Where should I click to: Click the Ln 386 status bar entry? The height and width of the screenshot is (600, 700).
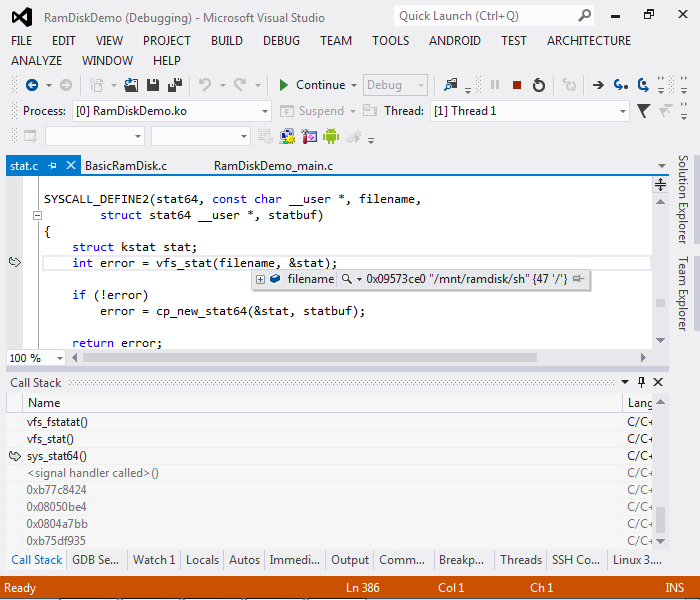coord(362,588)
